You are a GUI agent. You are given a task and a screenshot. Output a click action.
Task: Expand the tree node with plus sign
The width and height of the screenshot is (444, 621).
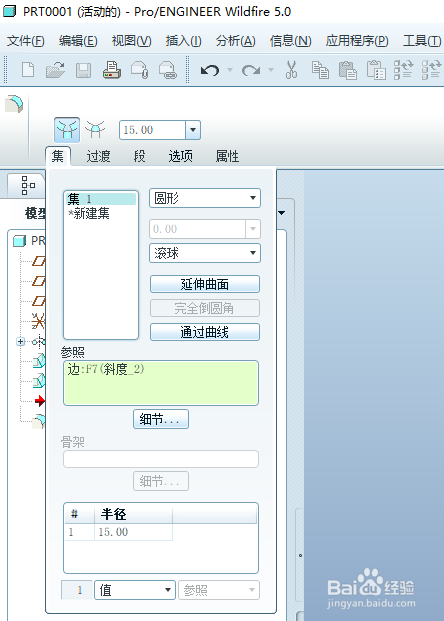[x=21, y=341]
